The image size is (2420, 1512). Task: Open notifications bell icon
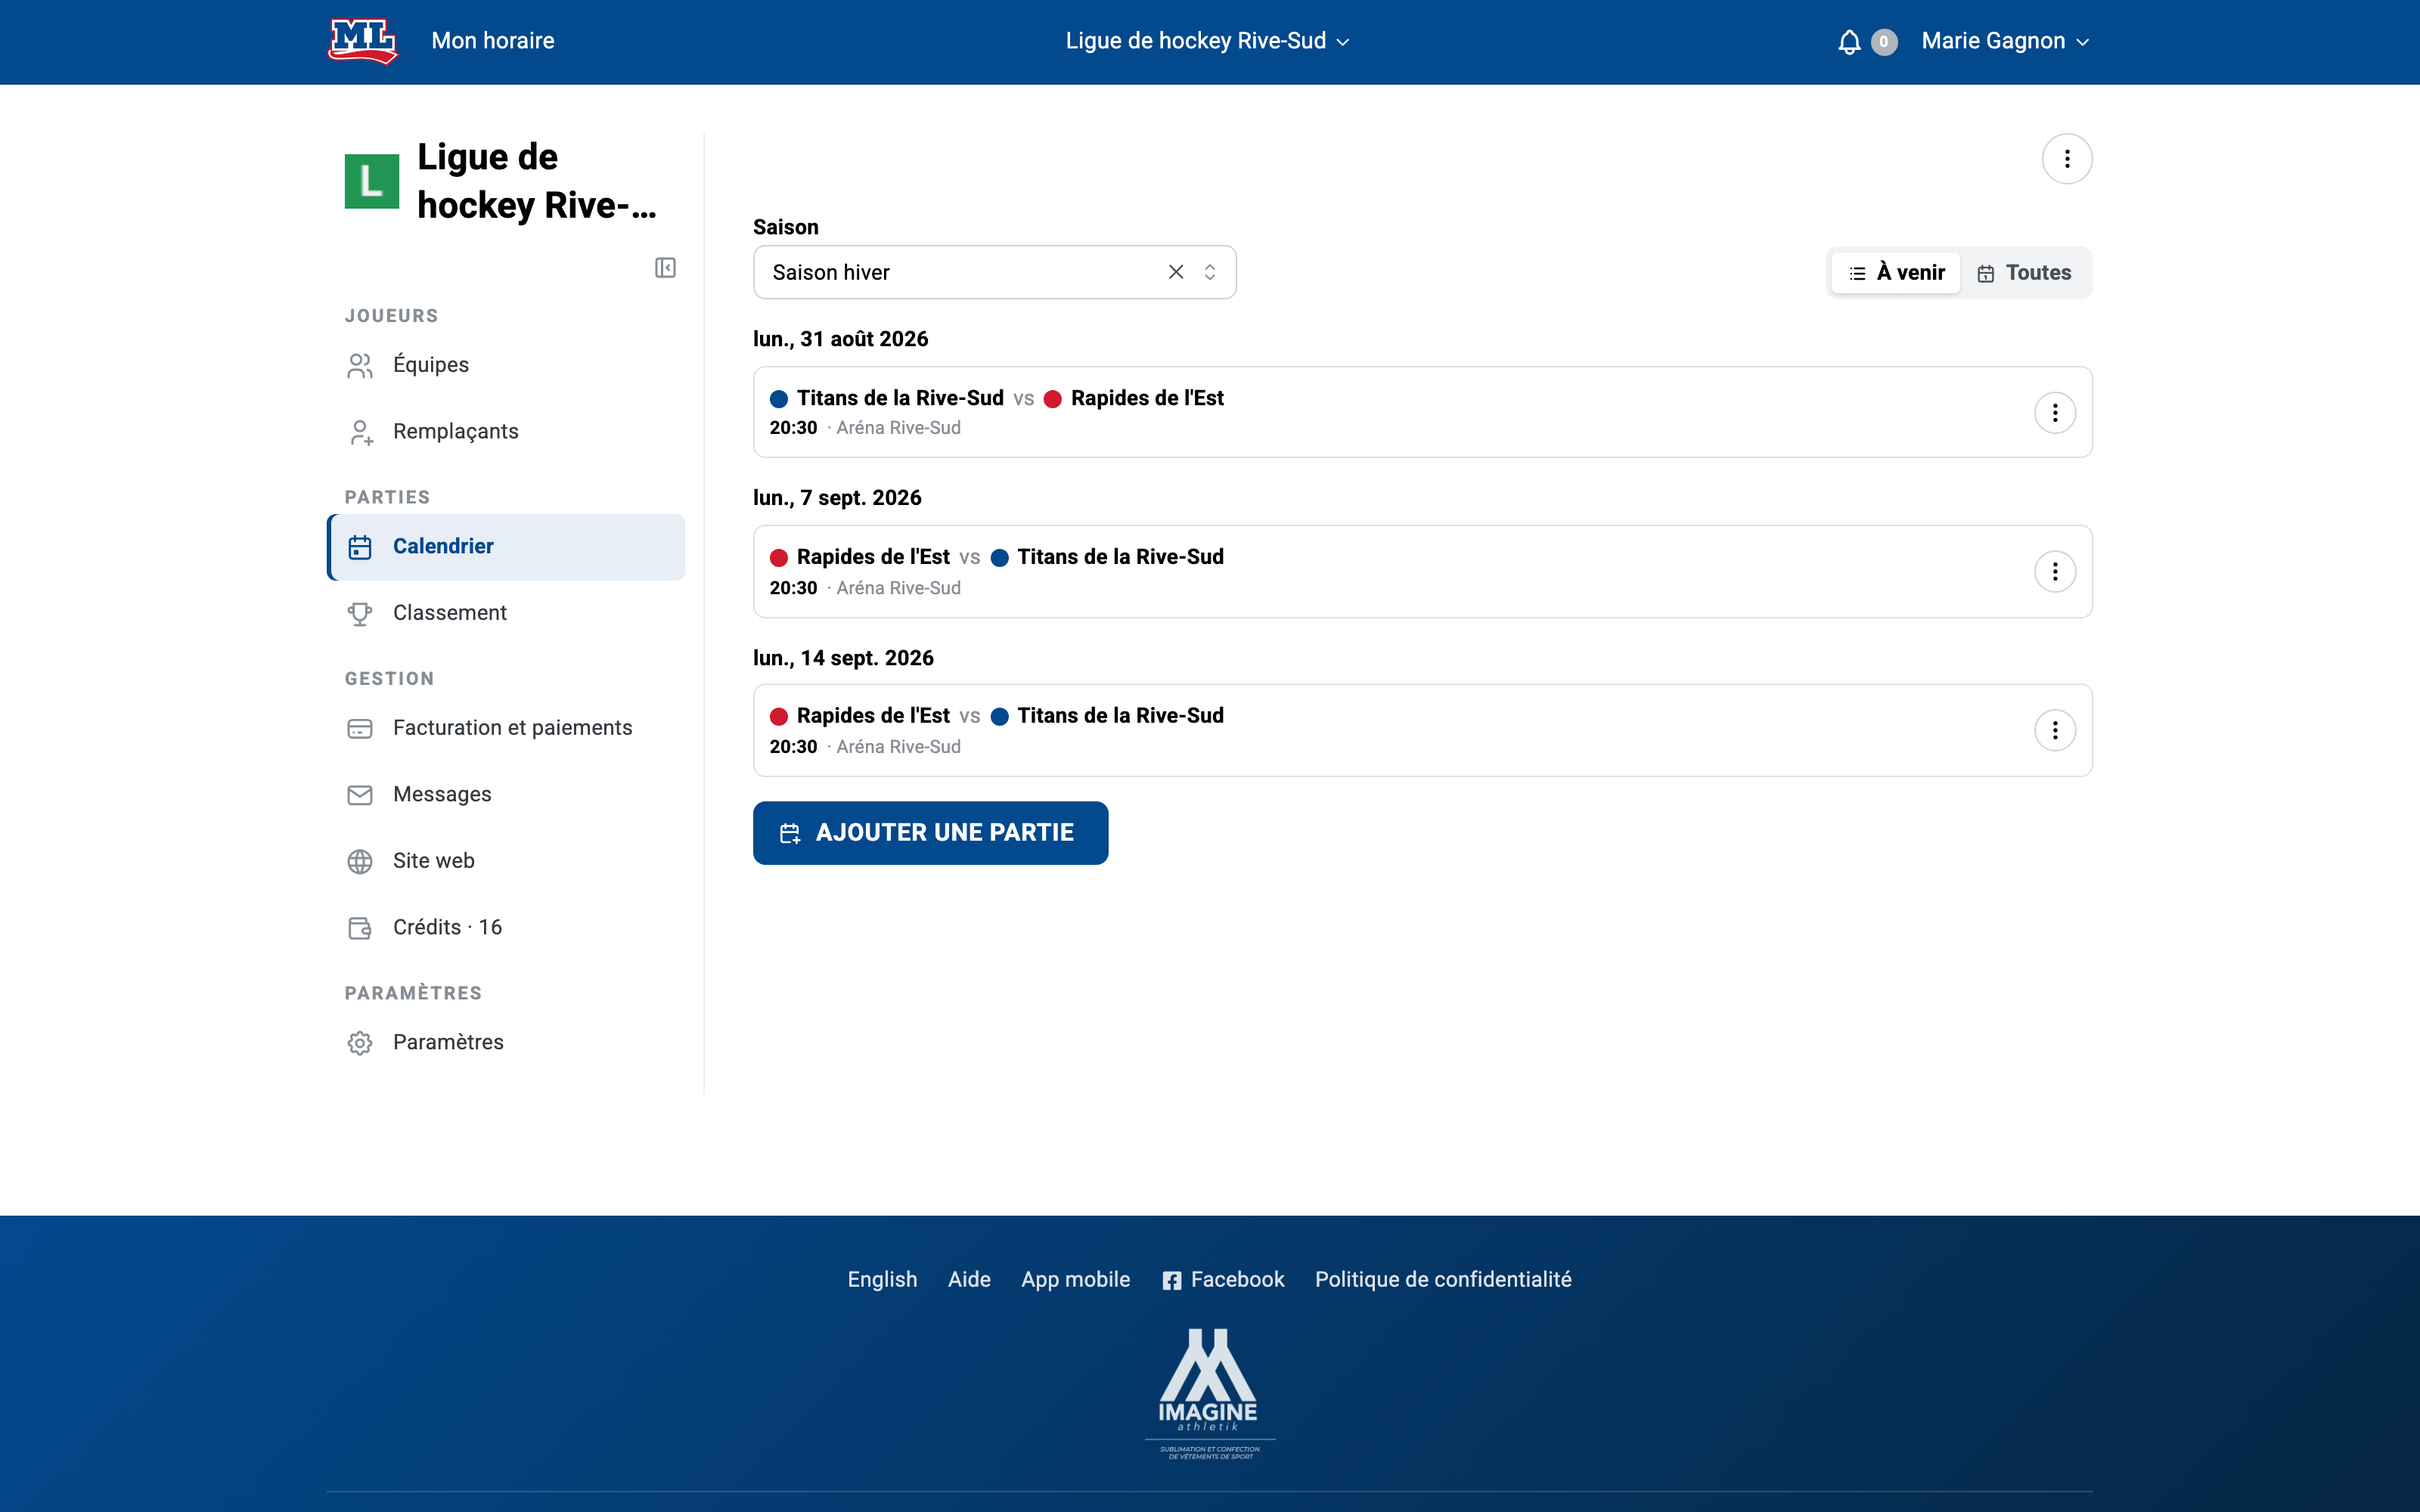(x=1849, y=42)
